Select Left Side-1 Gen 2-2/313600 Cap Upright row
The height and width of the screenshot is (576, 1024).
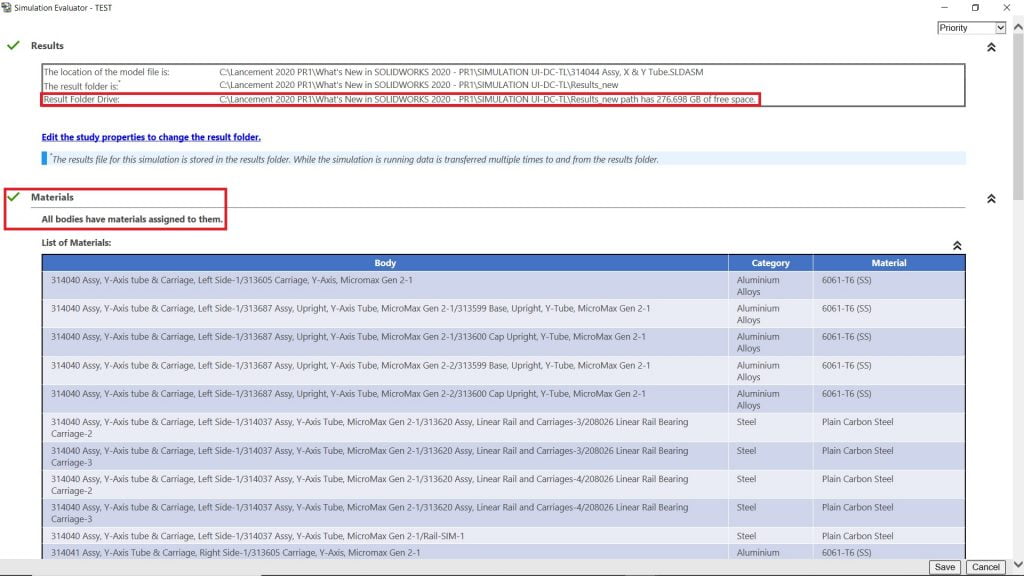pos(504,399)
